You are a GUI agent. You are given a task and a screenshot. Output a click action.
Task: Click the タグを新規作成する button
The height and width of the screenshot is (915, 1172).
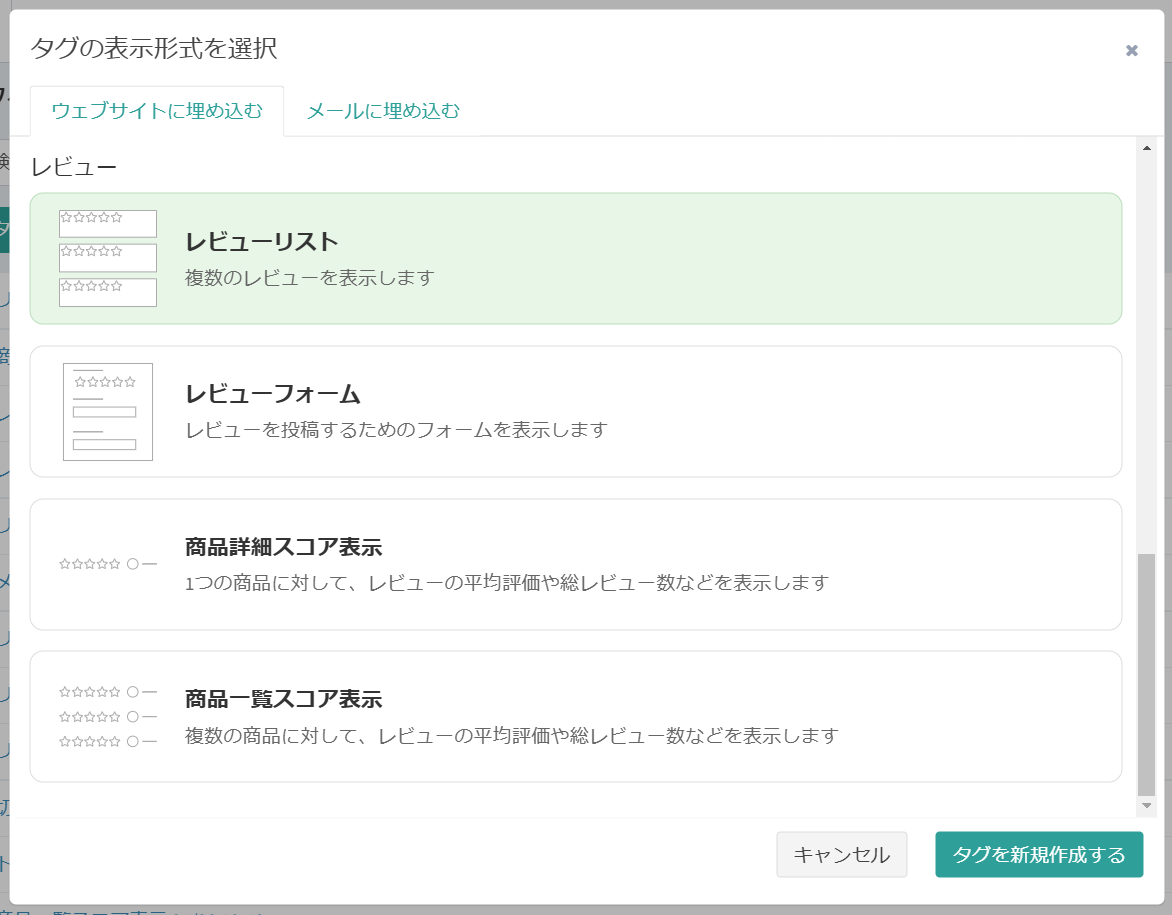click(x=1039, y=854)
